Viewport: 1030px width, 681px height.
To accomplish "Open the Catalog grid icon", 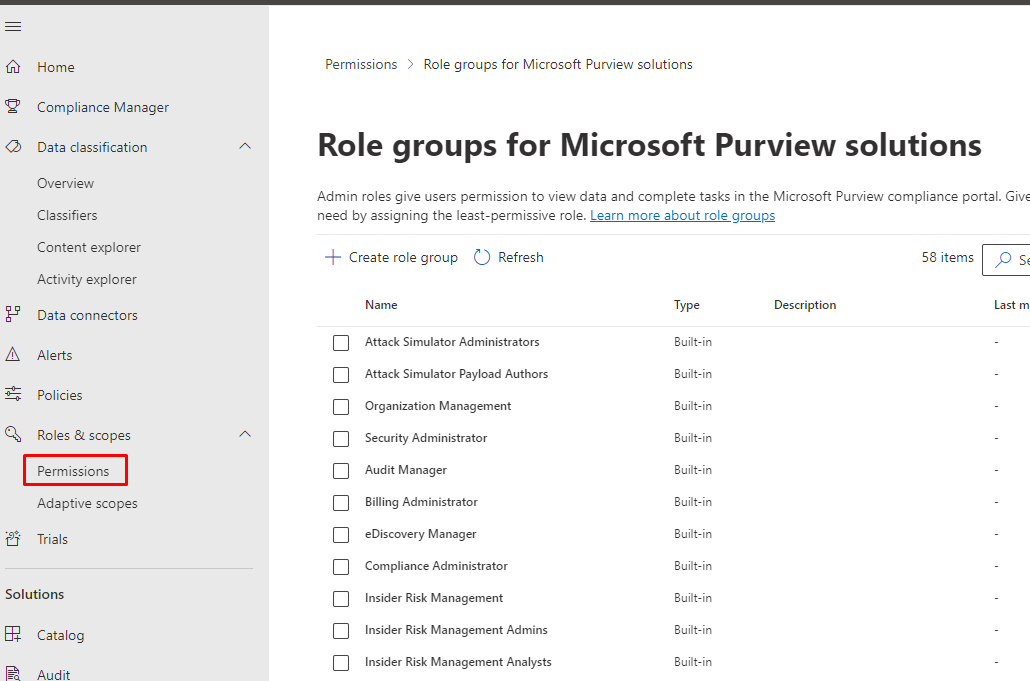I will (x=13, y=635).
